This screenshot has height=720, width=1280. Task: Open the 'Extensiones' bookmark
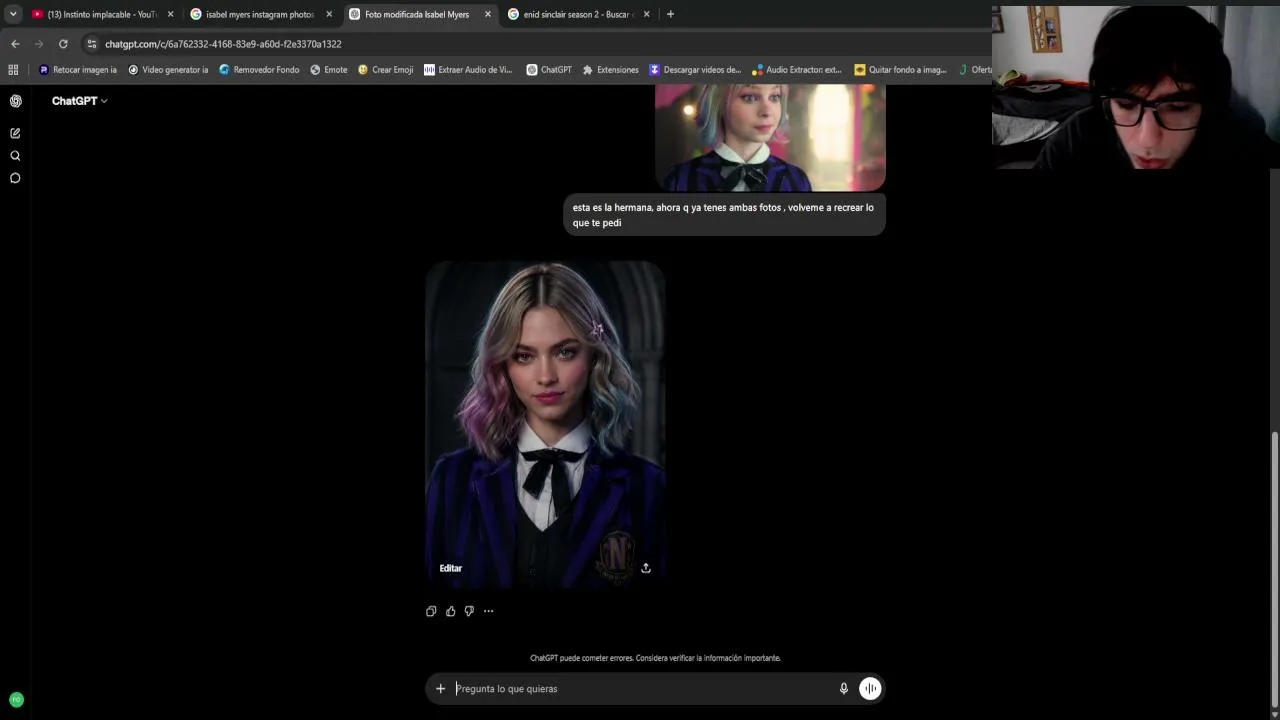coord(610,70)
